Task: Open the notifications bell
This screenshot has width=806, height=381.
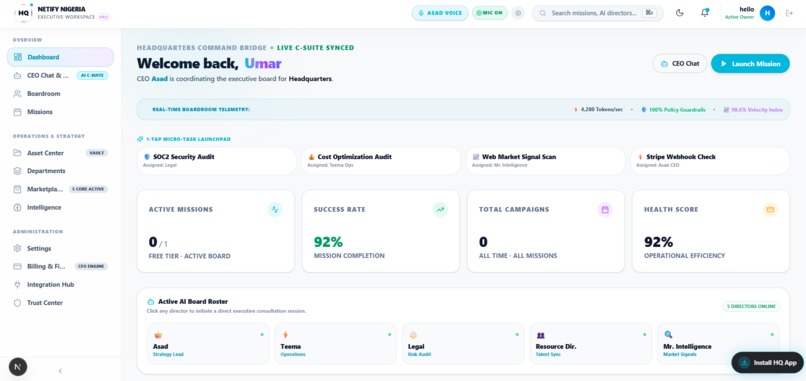Action: point(705,13)
